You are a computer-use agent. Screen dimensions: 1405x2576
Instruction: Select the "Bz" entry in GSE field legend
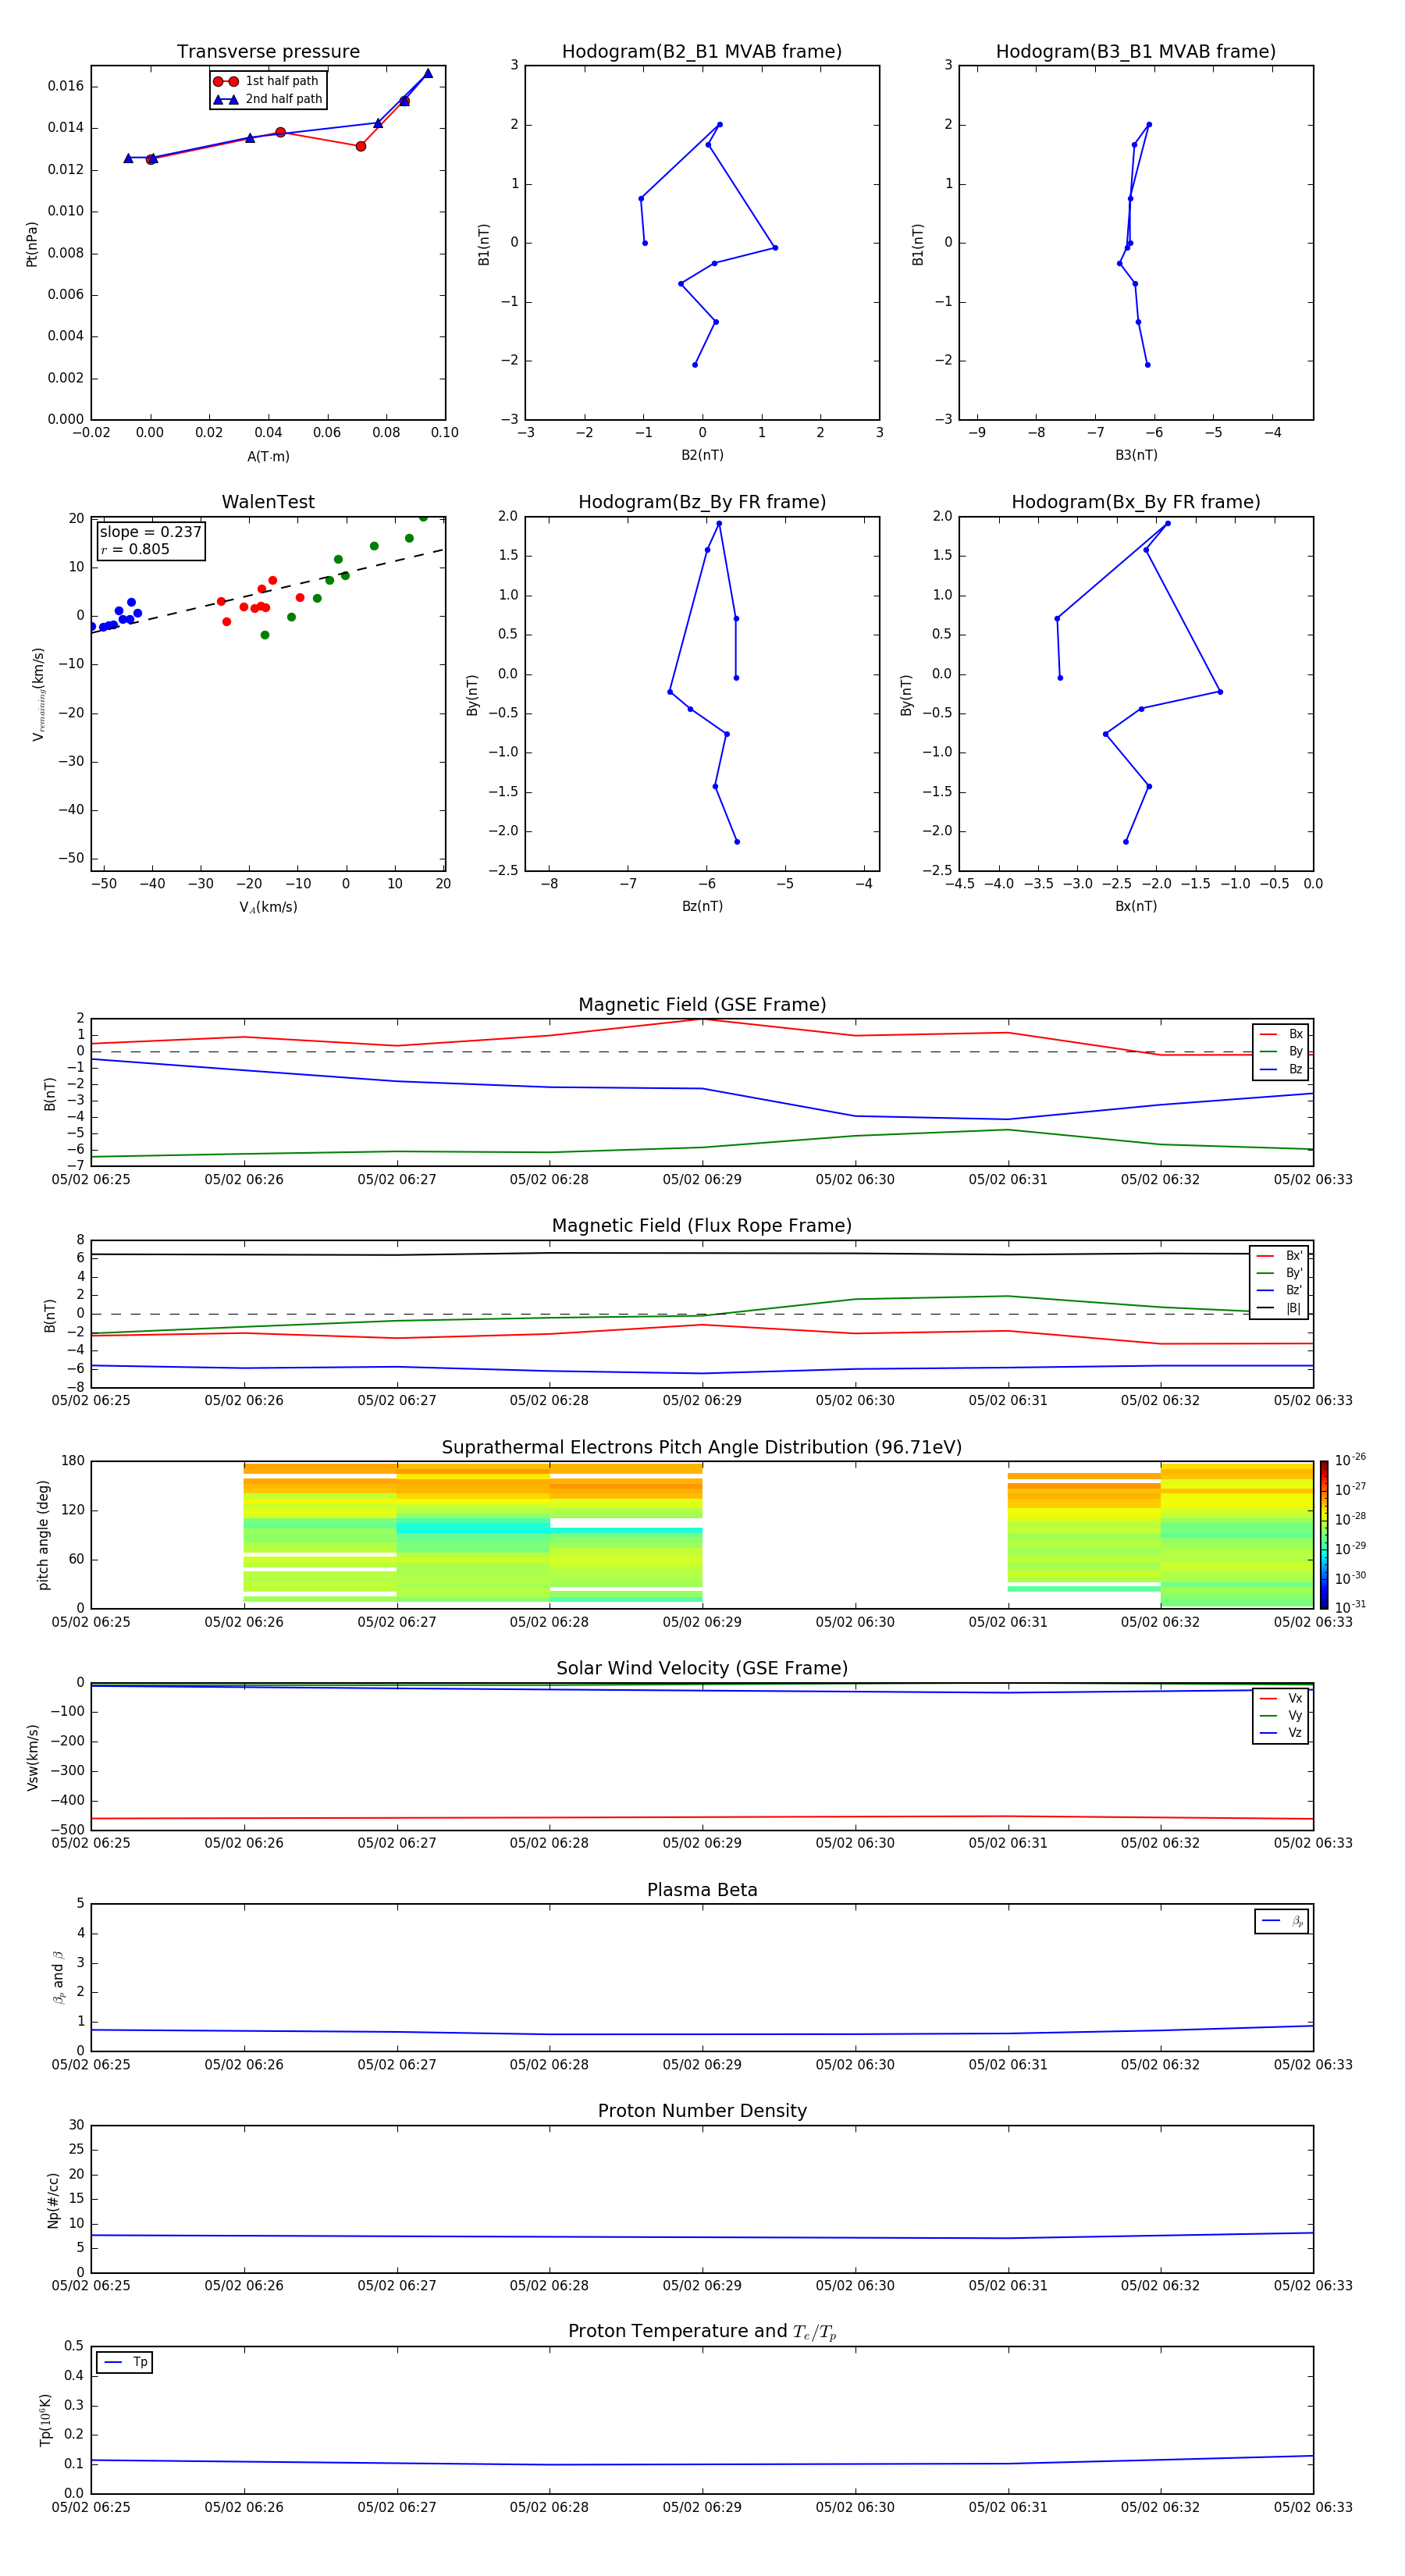coord(1282,1069)
